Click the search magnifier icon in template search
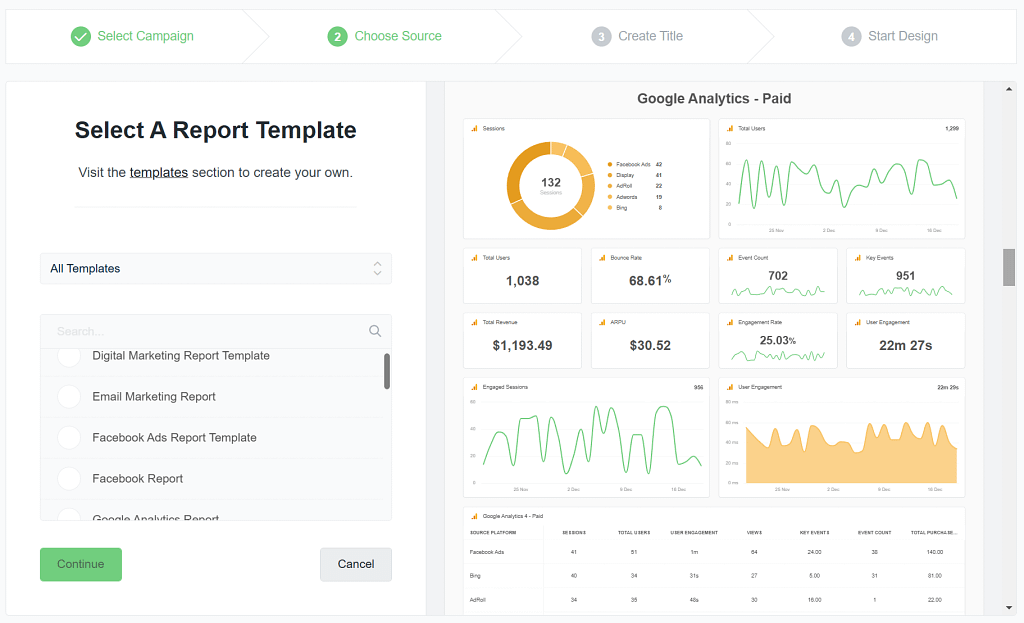1024x623 pixels. (x=375, y=331)
